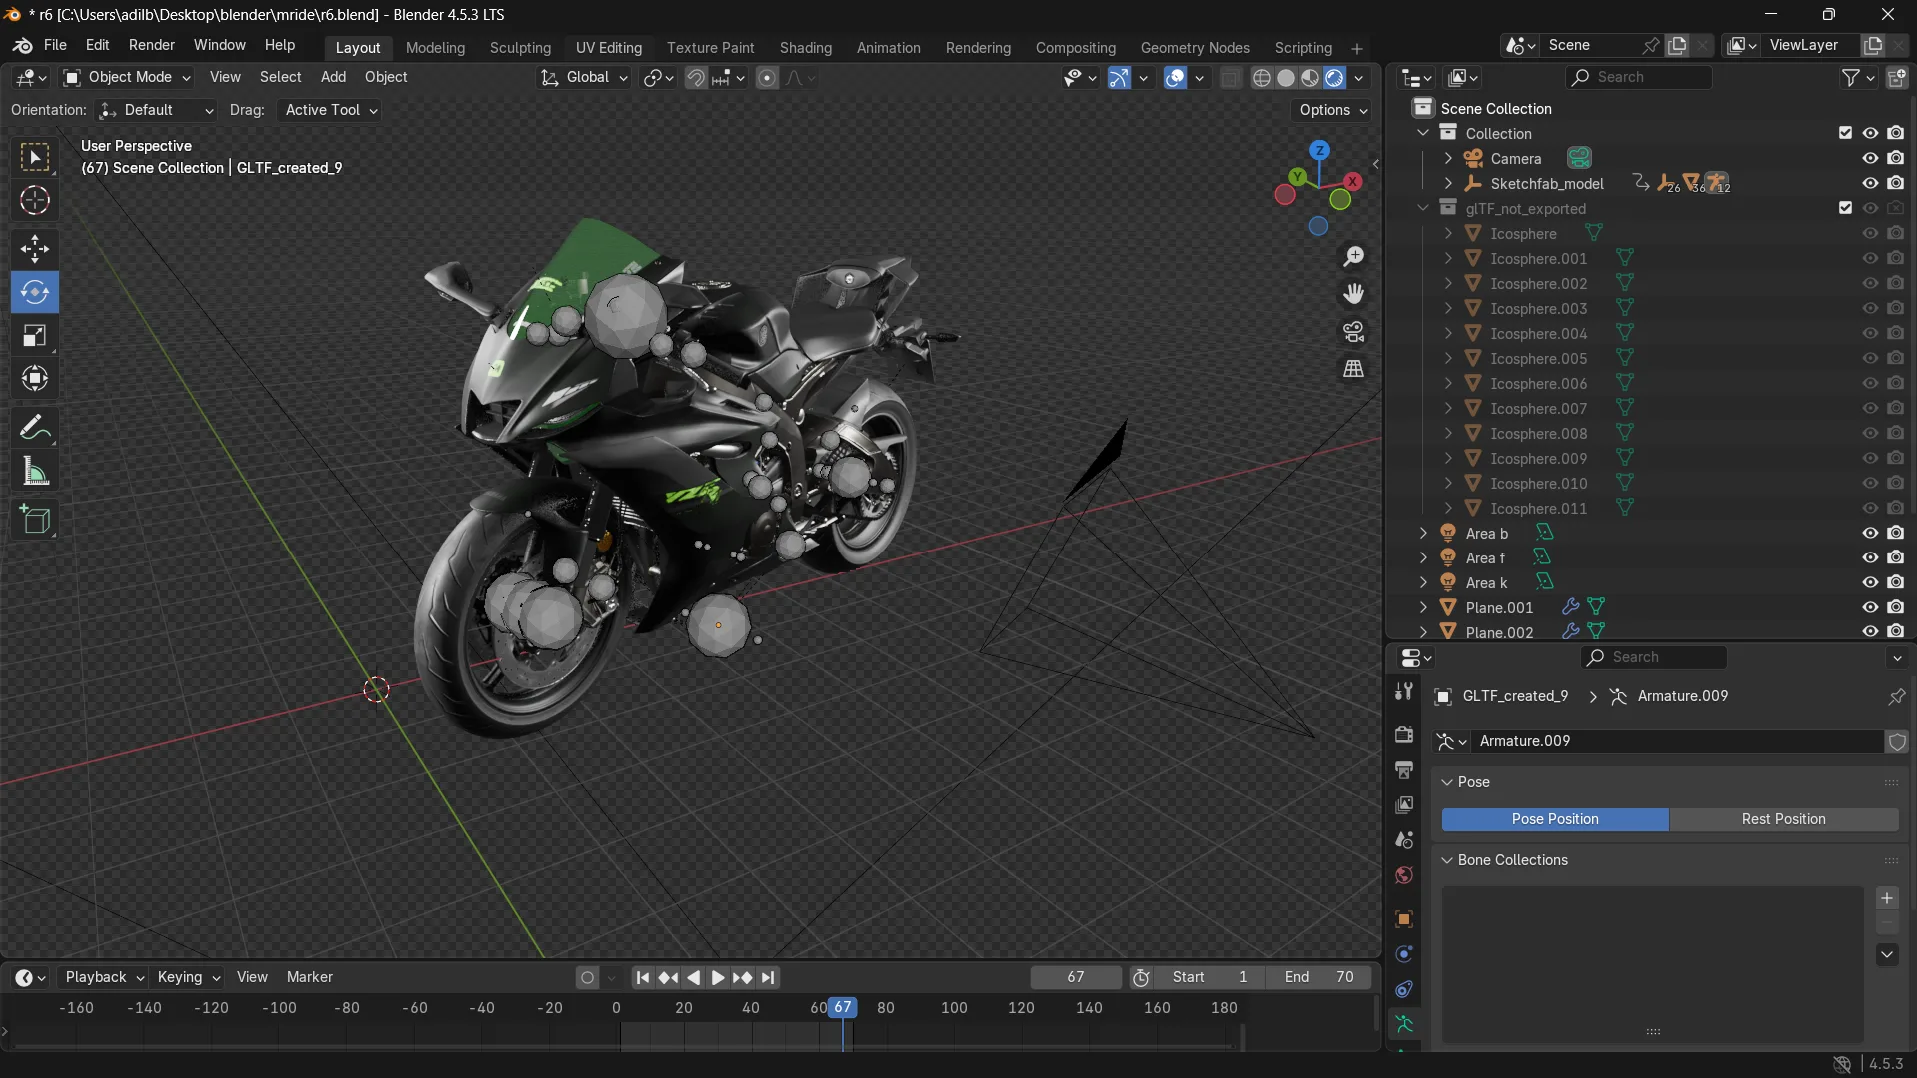
Task: Activate the 3D Cursor tool
Action: tap(35, 201)
